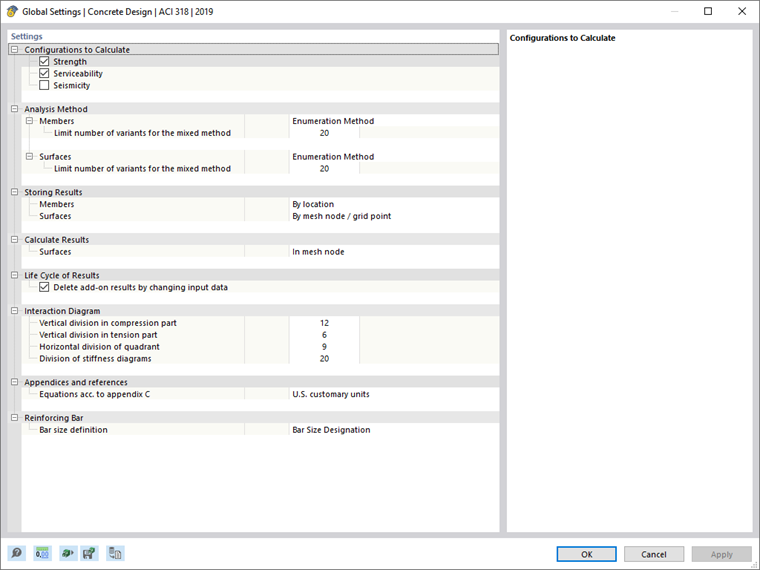Click the copy database to file icon
The width and height of the screenshot is (760, 570).
point(115,553)
